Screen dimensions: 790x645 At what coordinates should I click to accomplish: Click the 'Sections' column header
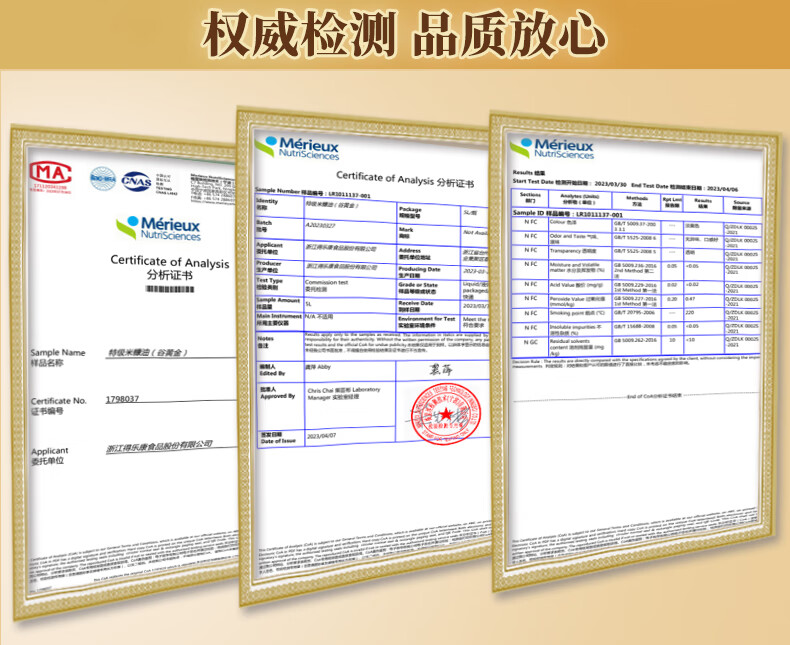530,197
